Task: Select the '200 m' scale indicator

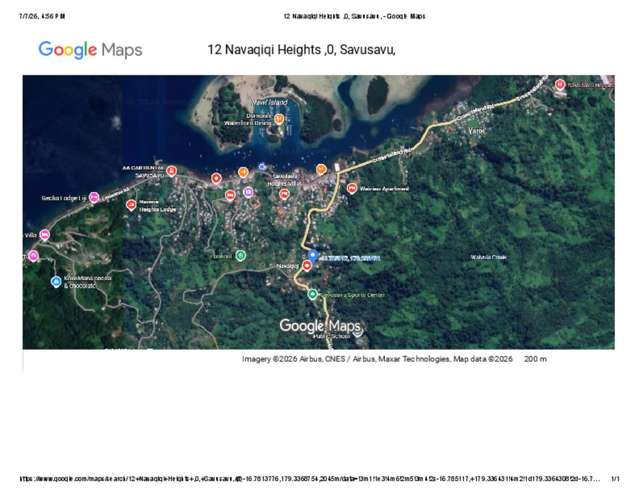Action: (x=535, y=359)
